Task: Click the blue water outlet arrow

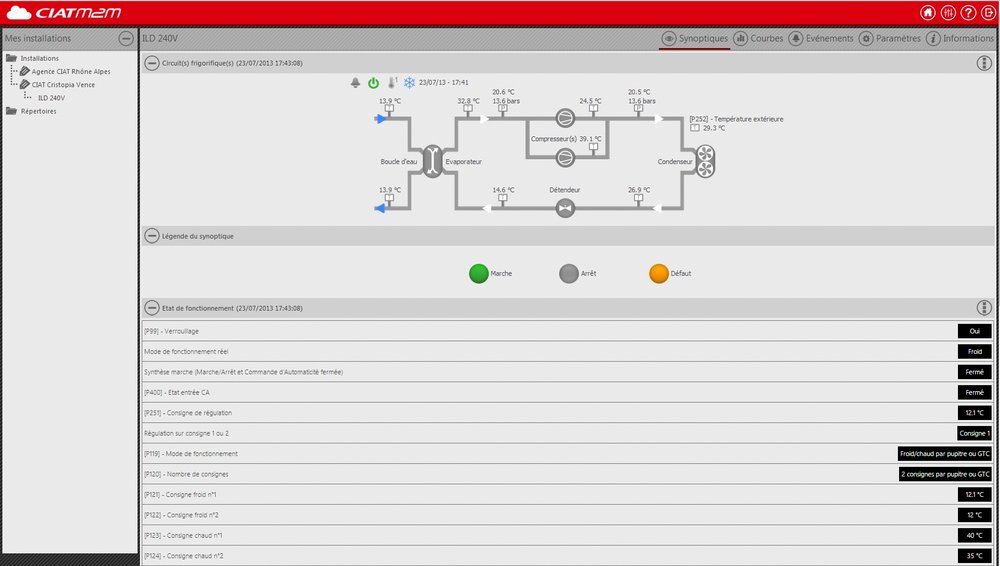Action: 380,208
